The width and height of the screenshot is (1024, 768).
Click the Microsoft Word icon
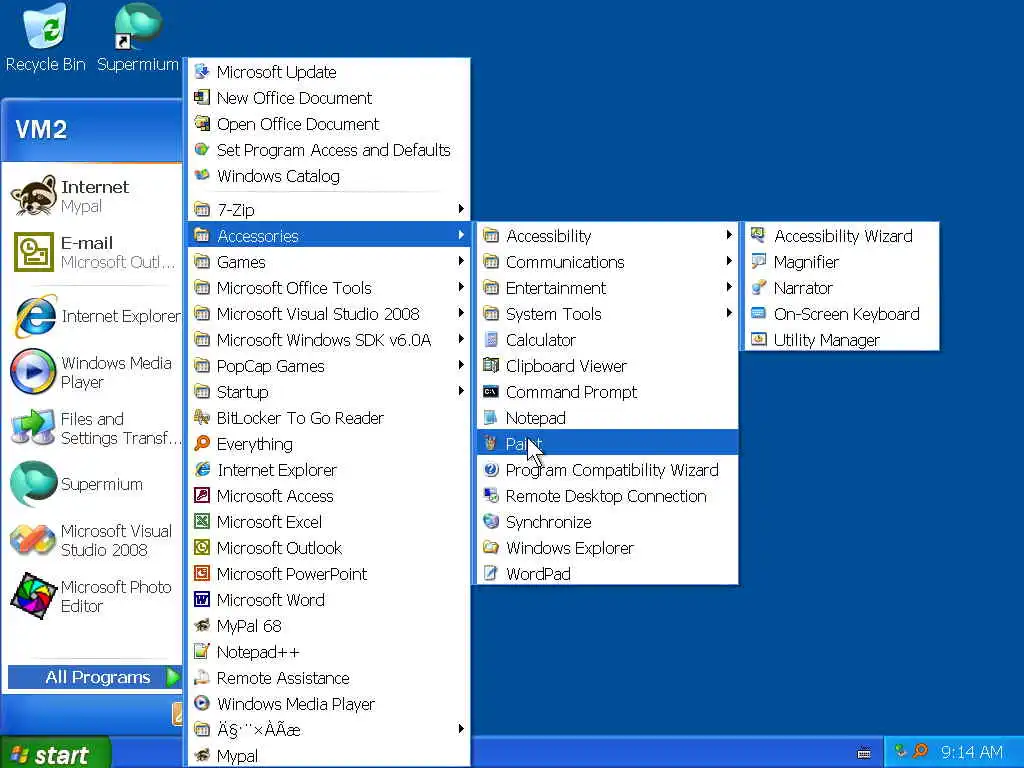pyautogui.click(x=202, y=599)
